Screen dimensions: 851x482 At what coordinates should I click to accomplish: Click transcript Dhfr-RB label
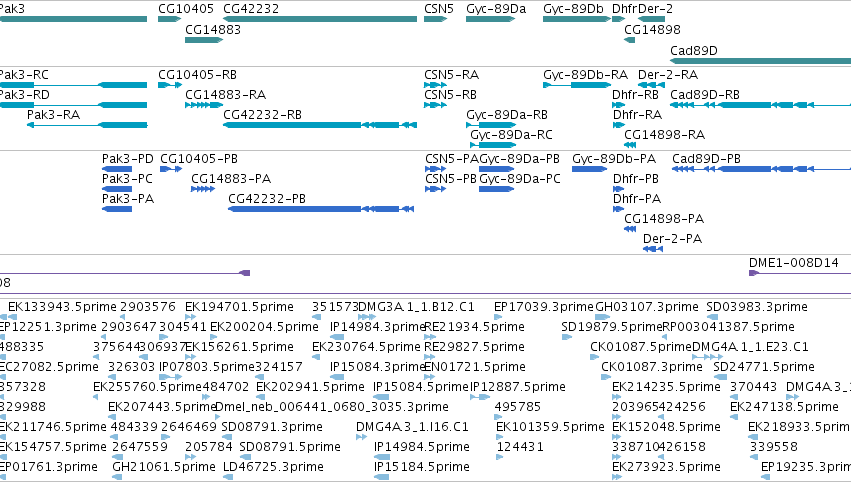point(635,94)
